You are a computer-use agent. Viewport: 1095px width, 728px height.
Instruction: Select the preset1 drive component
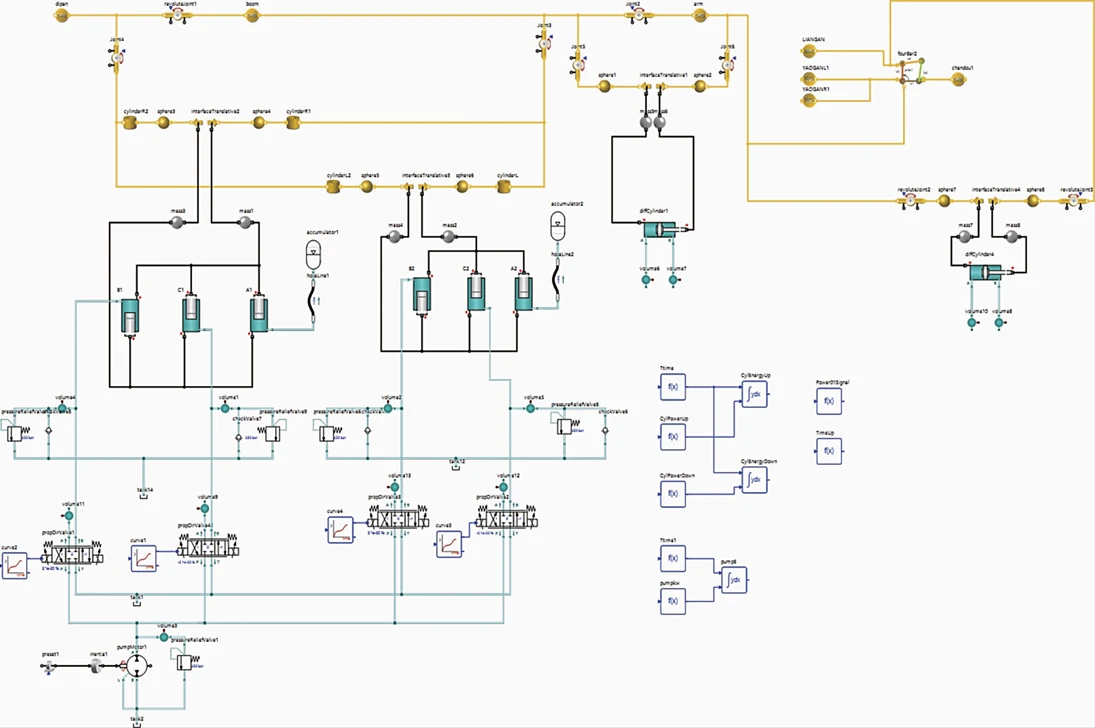tap(50, 667)
